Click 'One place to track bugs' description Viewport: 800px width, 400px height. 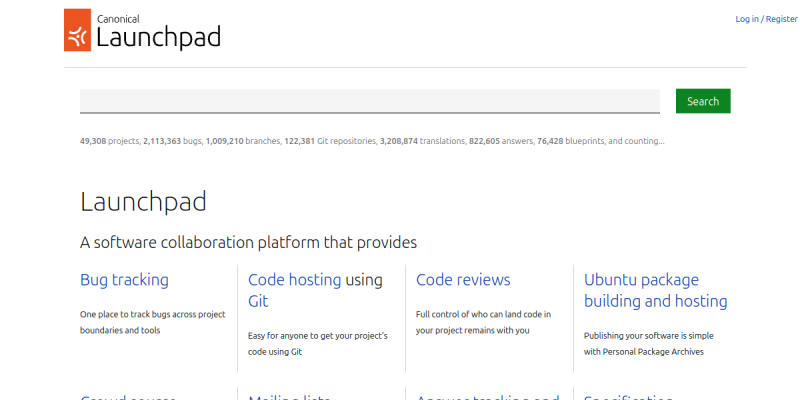(153, 322)
